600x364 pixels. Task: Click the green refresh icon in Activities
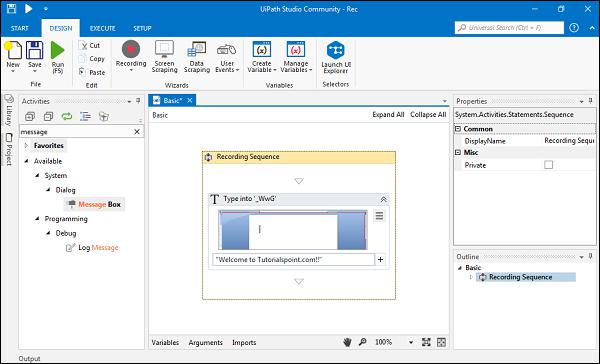point(67,116)
